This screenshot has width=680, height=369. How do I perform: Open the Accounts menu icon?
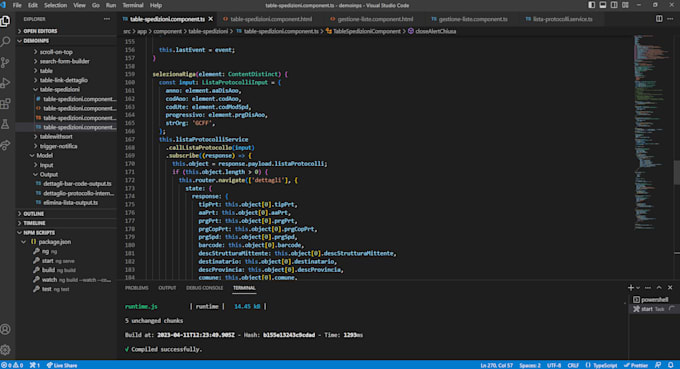6,329
